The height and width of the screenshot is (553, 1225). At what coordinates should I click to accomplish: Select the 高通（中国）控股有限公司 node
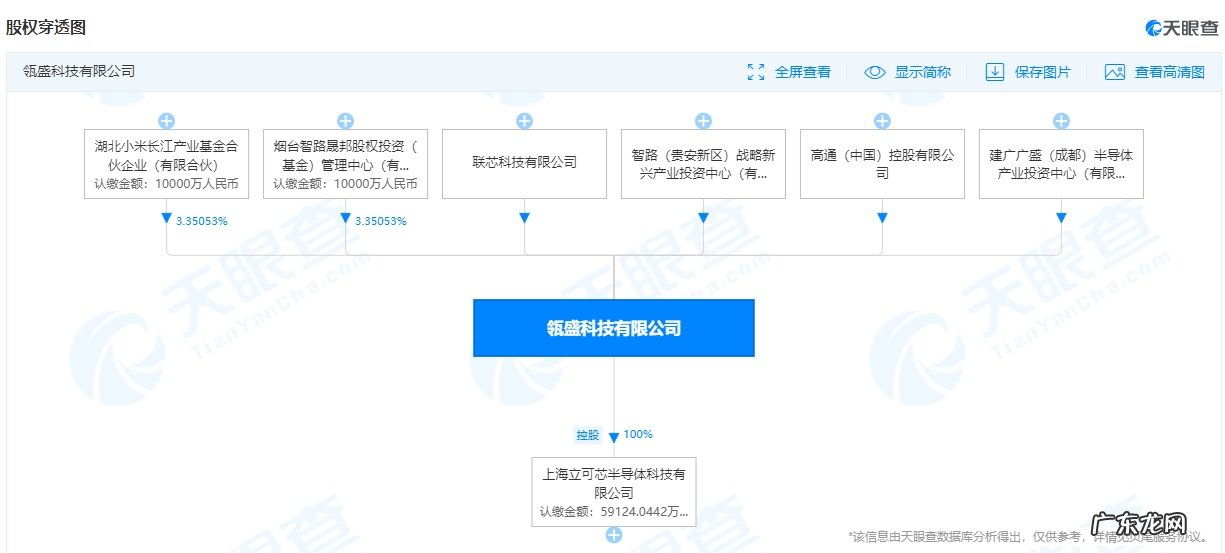coord(882,164)
